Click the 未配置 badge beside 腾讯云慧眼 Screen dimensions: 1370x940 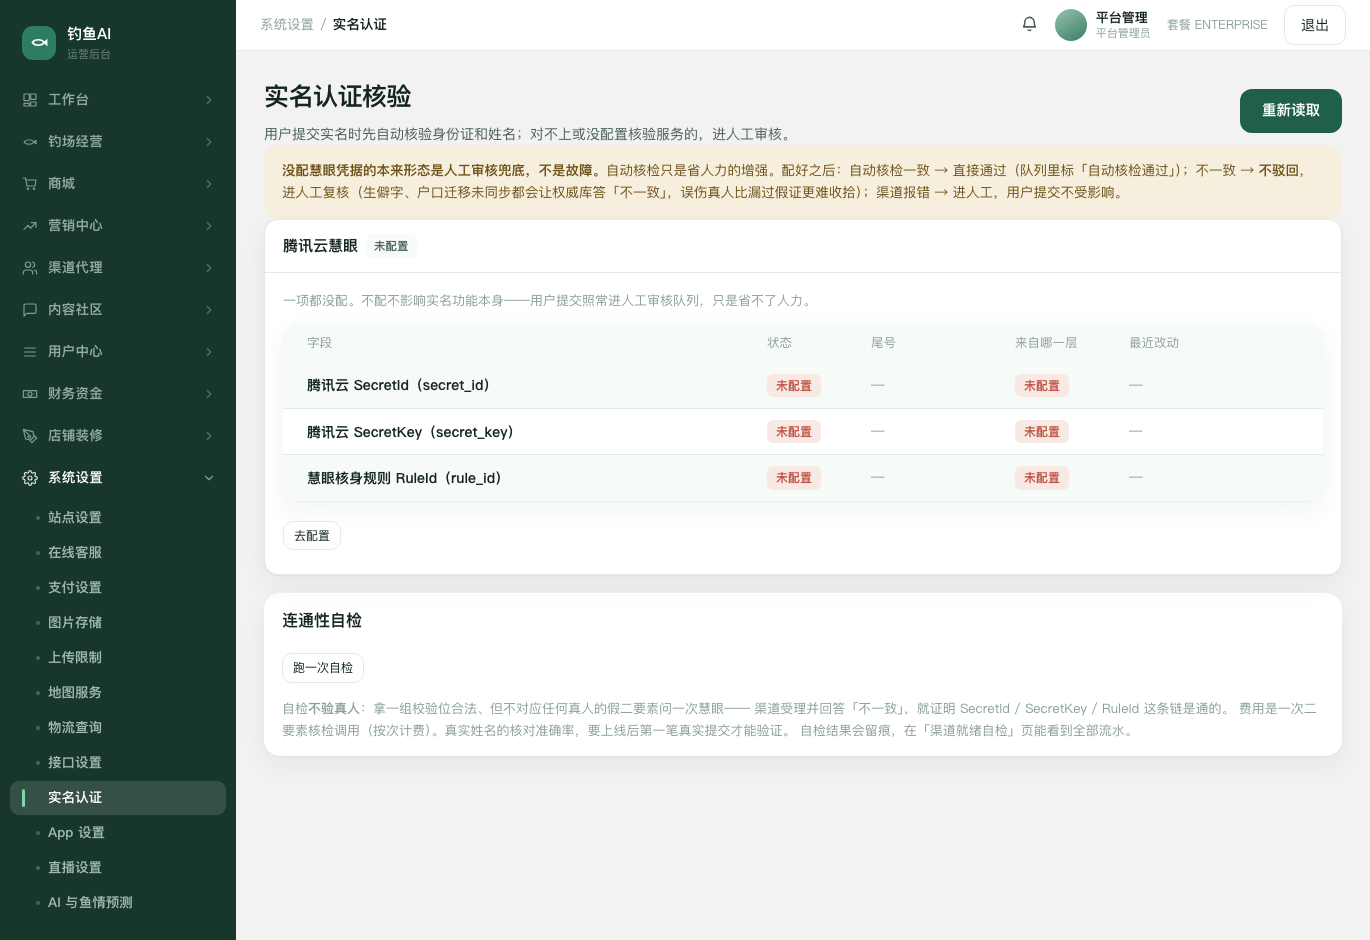391,246
